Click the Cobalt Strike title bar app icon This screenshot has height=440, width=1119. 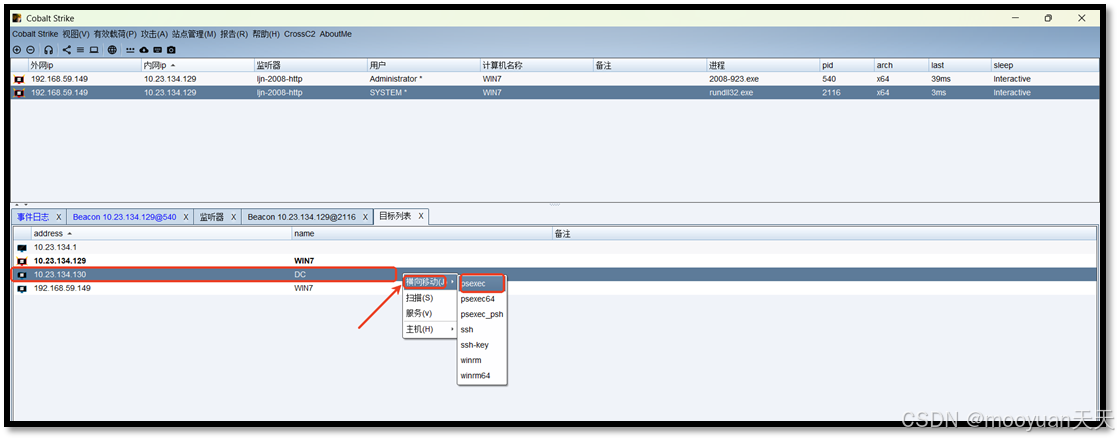[x=16, y=18]
